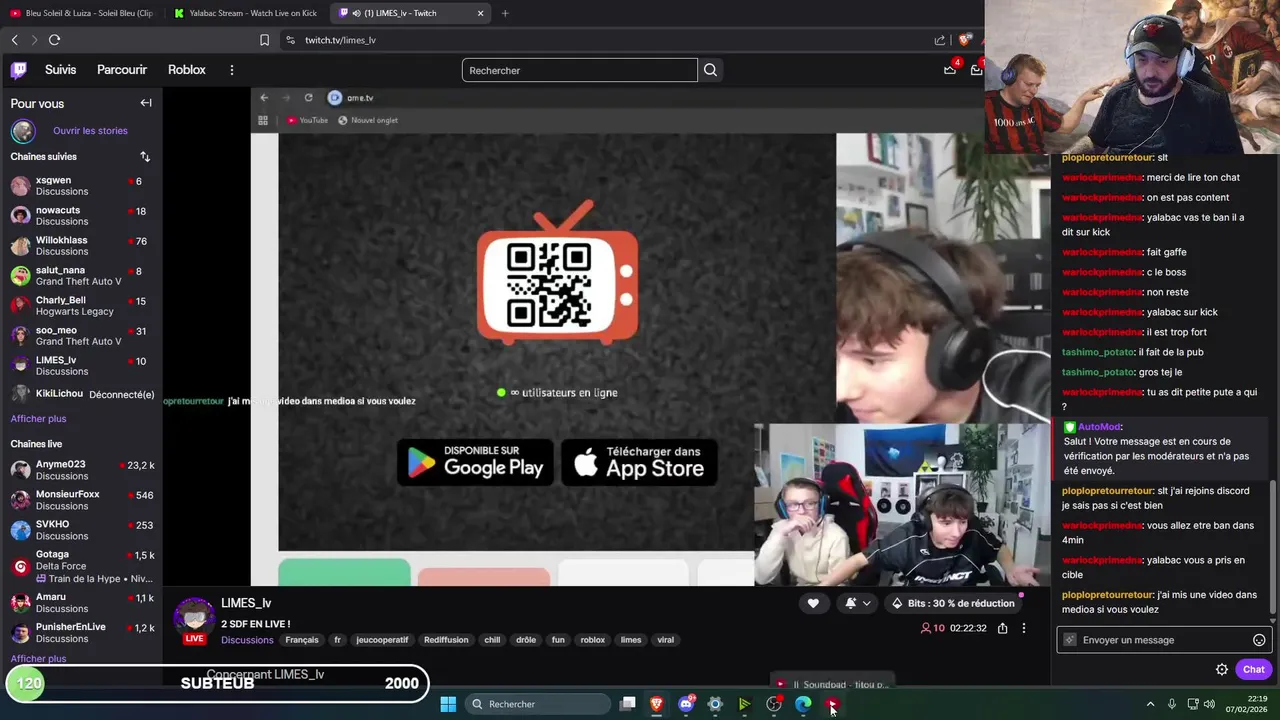Screen dimensions: 1280x720
Task: Click the Windows taskbar Rechercher box
Action: point(538,704)
